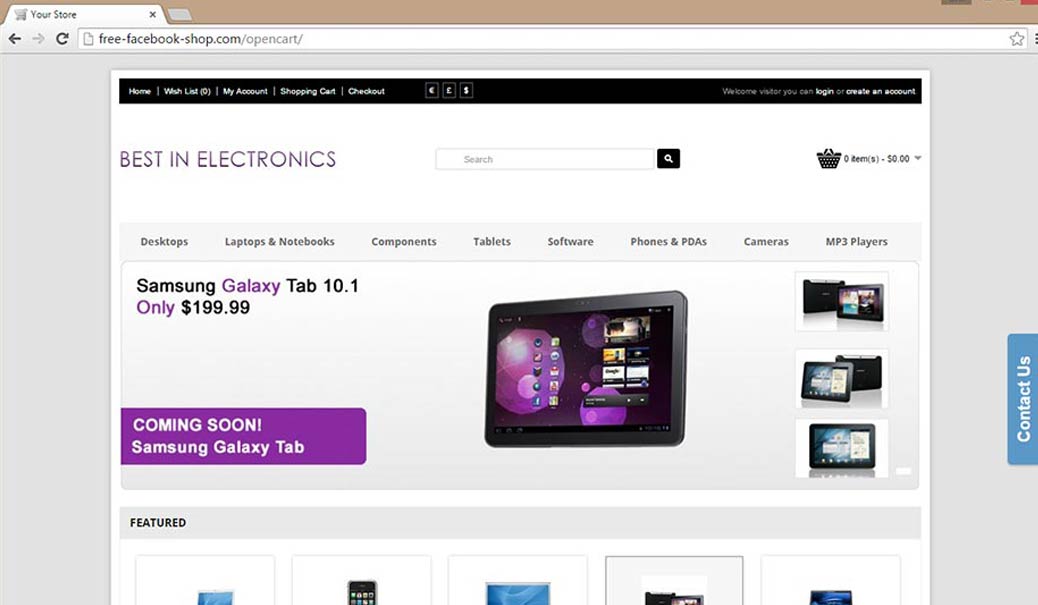Open My Account link
This screenshot has width=1038, height=605.
point(245,91)
